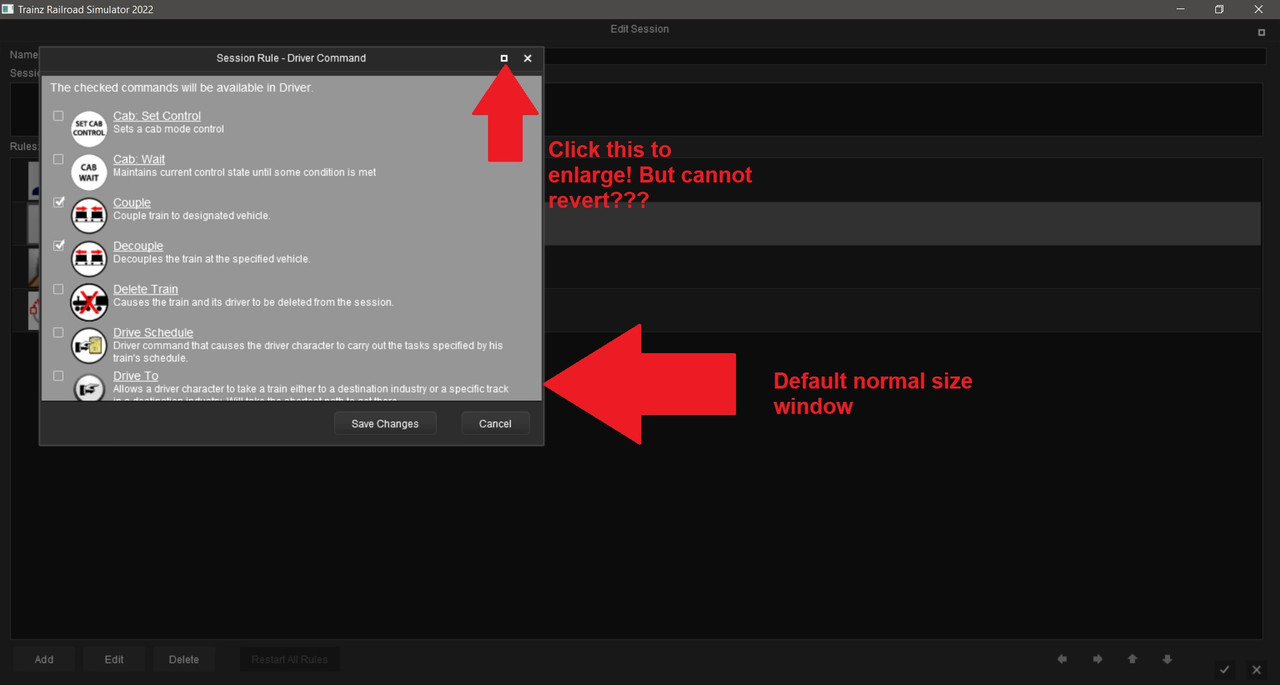This screenshot has height=685, width=1280.
Task: Click the move-down arrow in Edit Session
Action: point(1167,659)
